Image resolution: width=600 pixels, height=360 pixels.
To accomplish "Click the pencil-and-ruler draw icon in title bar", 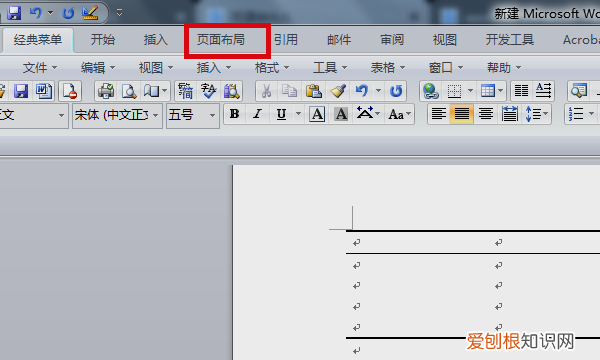I will pyautogui.click(x=90, y=13).
